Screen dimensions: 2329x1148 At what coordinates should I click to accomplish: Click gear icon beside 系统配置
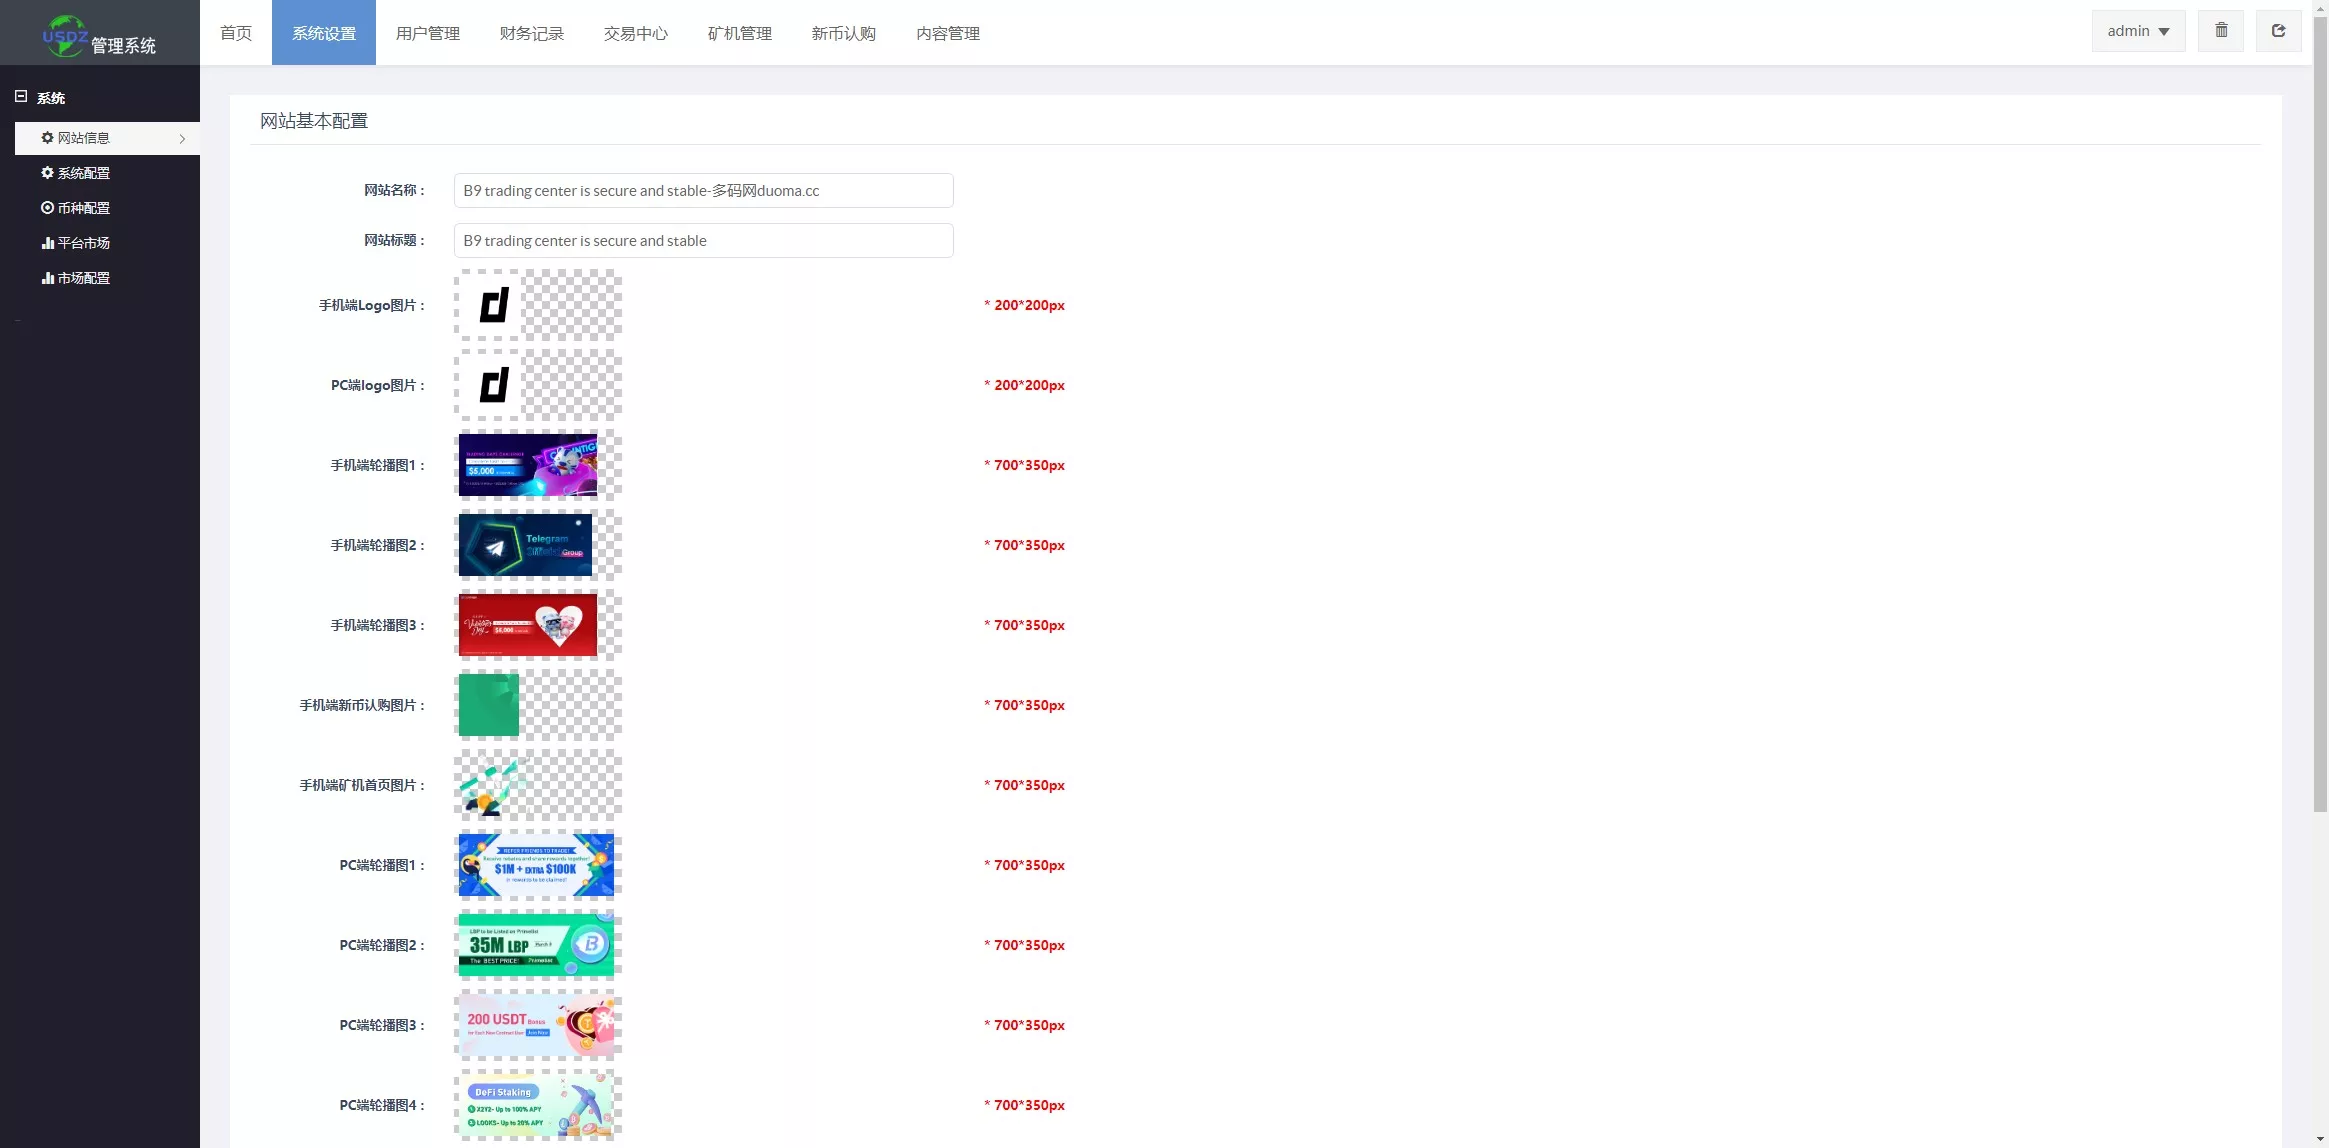coord(47,173)
